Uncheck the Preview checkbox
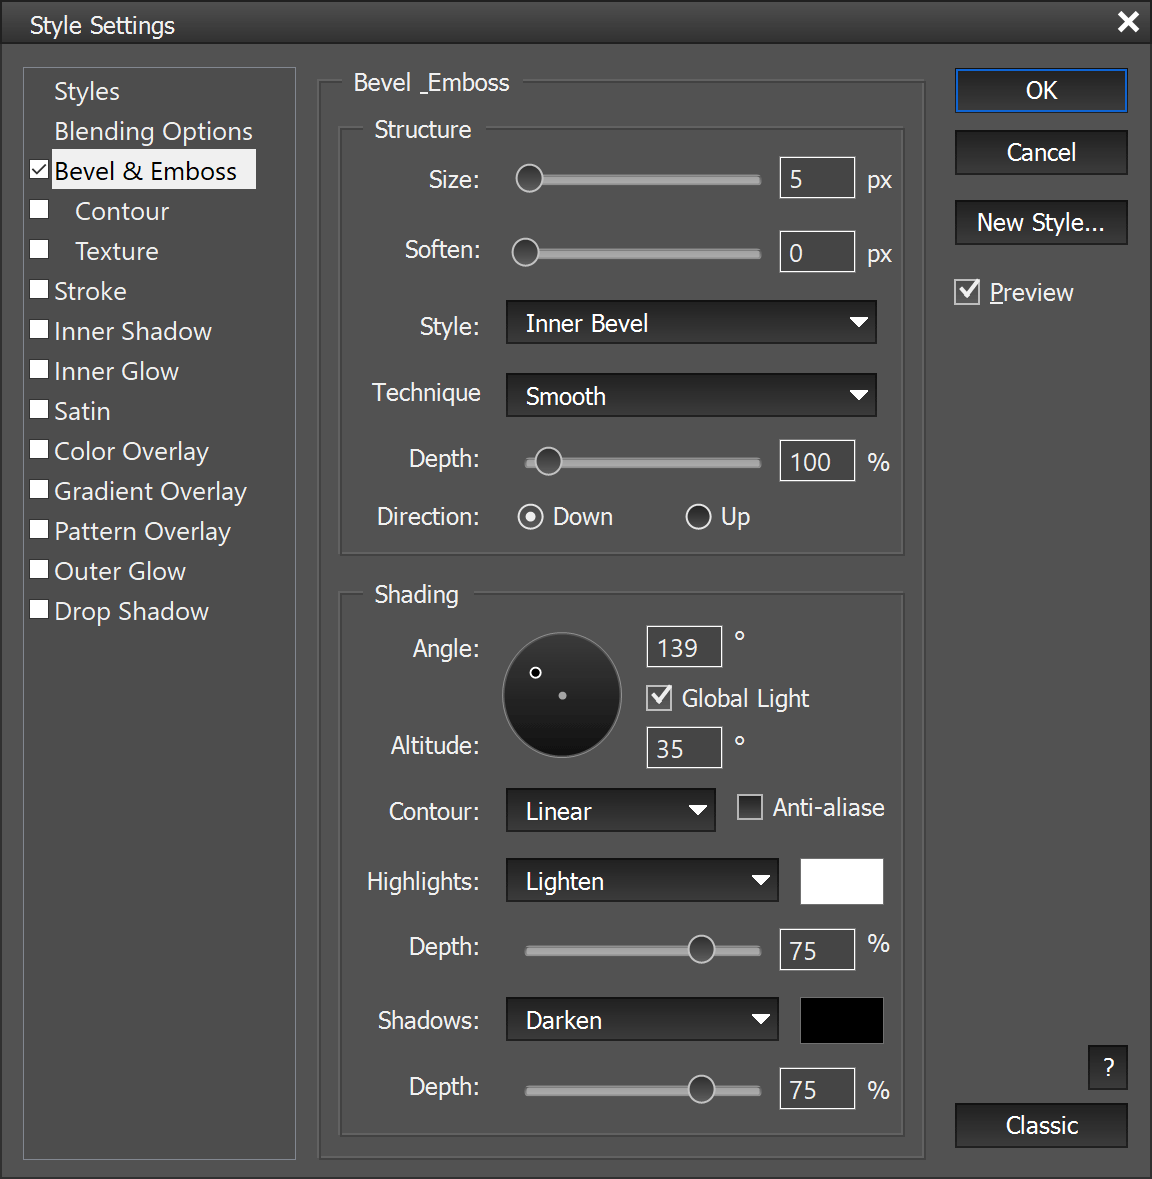 pyautogui.click(x=967, y=292)
